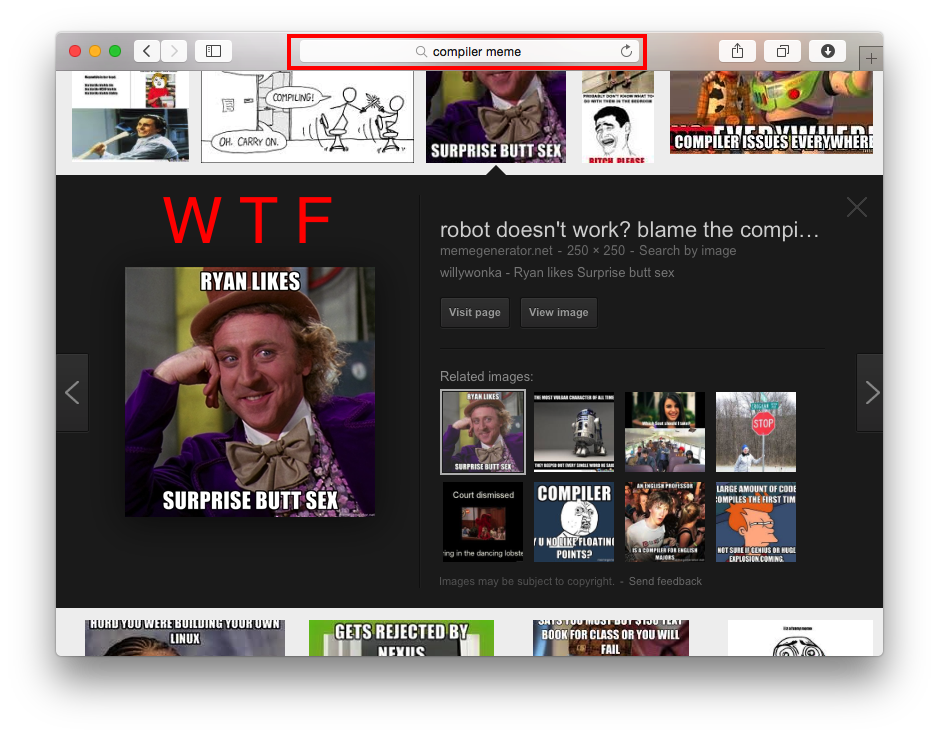The width and height of the screenshot is (939, 736).
Task: Show all tabs overview icon
Action: pyautogui.click(x=782, y=51)
